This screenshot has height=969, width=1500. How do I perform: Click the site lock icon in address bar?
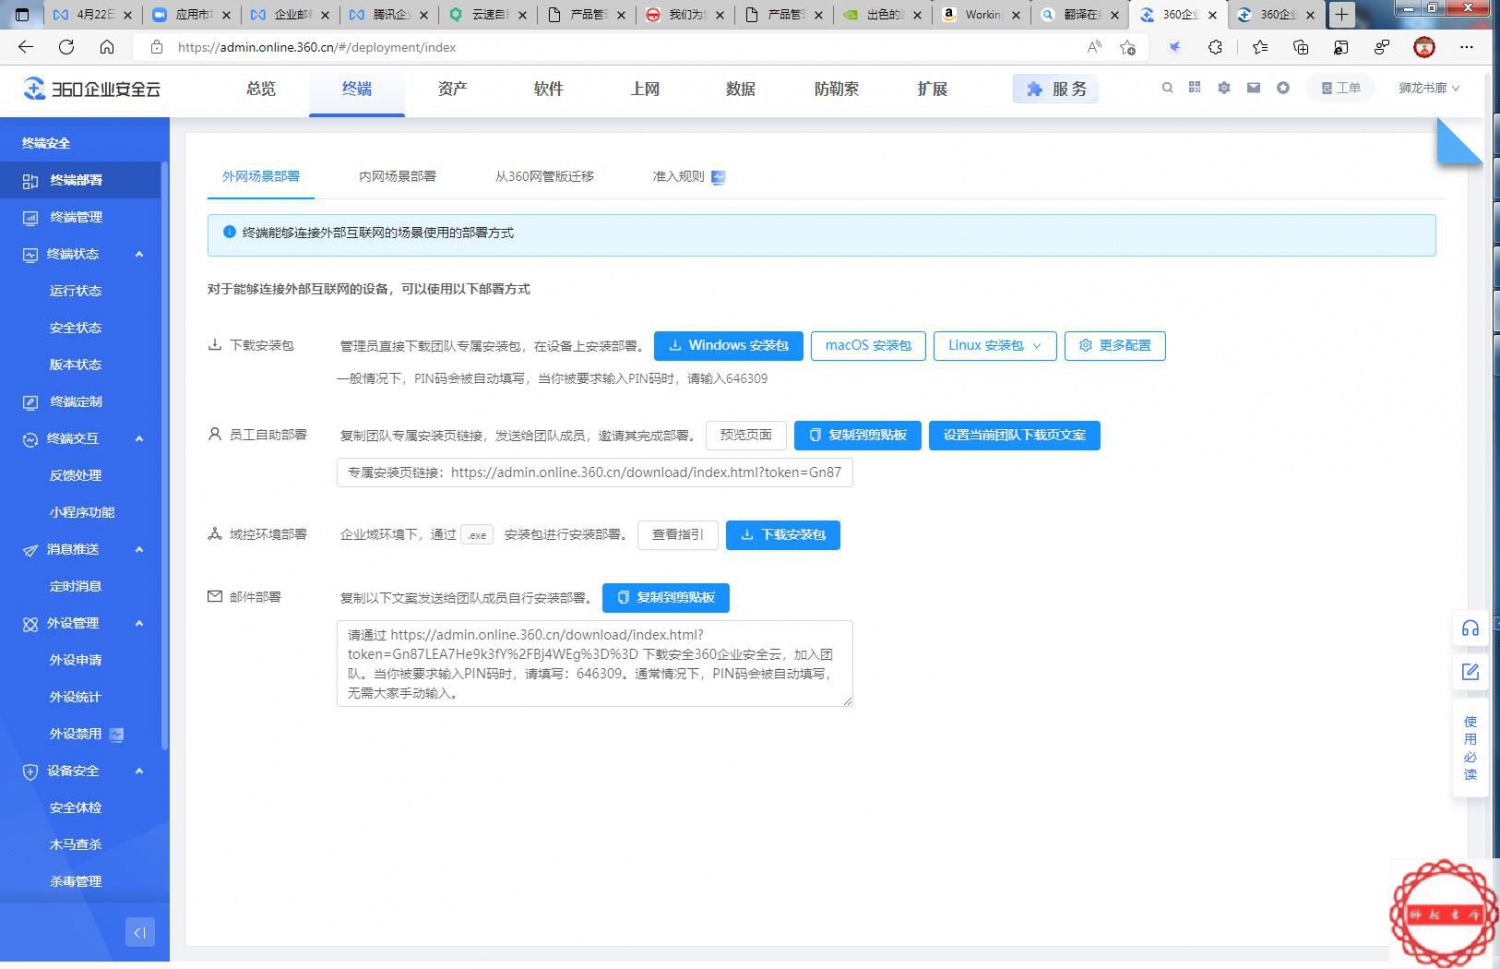point(156,47)
